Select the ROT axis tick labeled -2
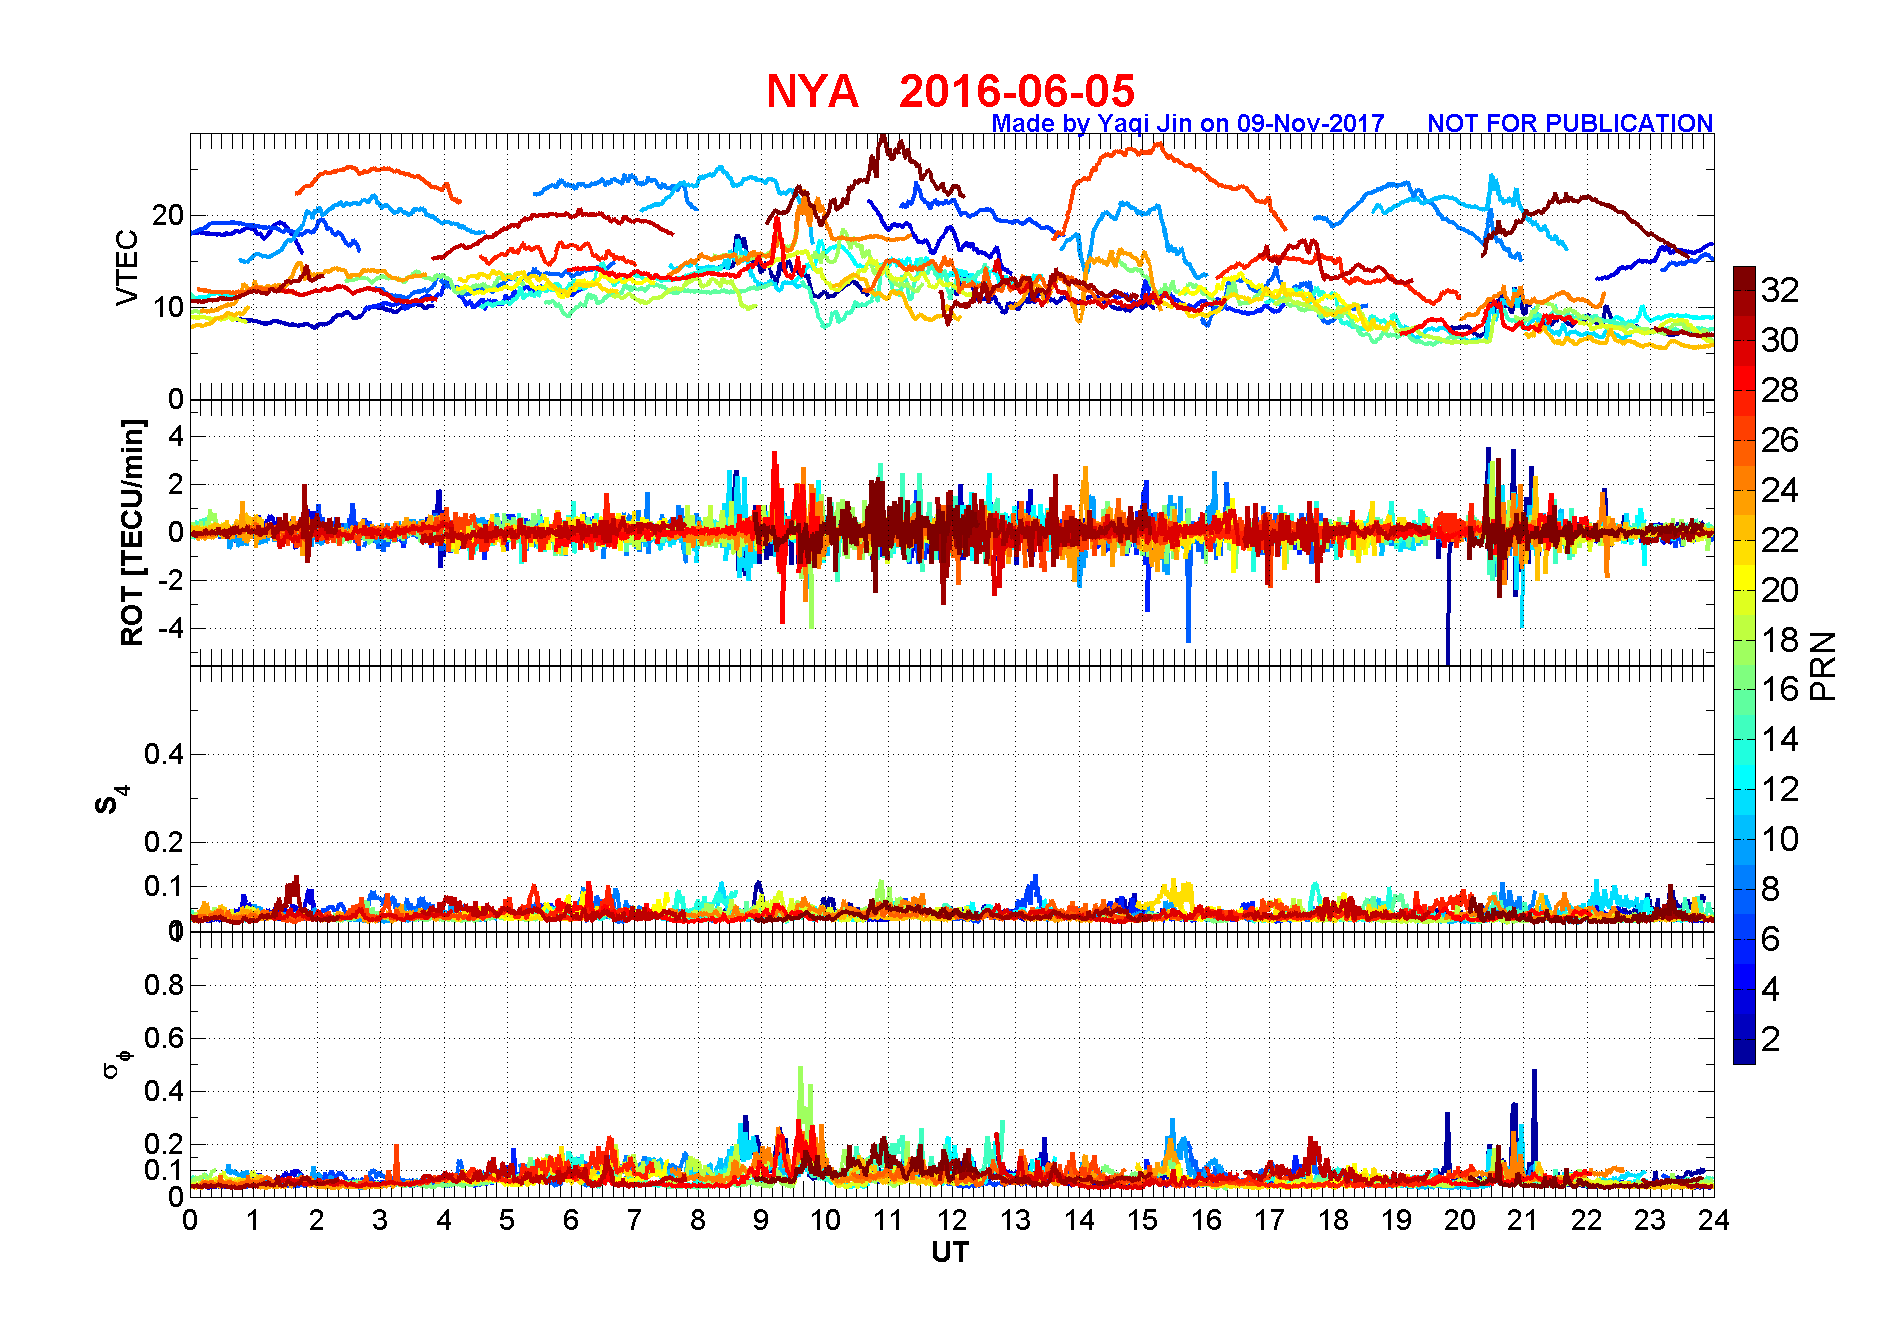 172,581
